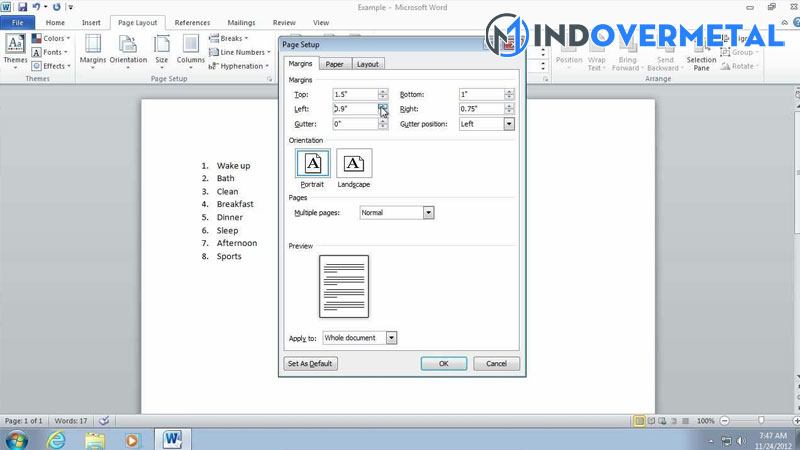This screenshot has width=800, height=450.
Task: Switch to the Mailings ribbon tab
Action: (x=241, y=22)
